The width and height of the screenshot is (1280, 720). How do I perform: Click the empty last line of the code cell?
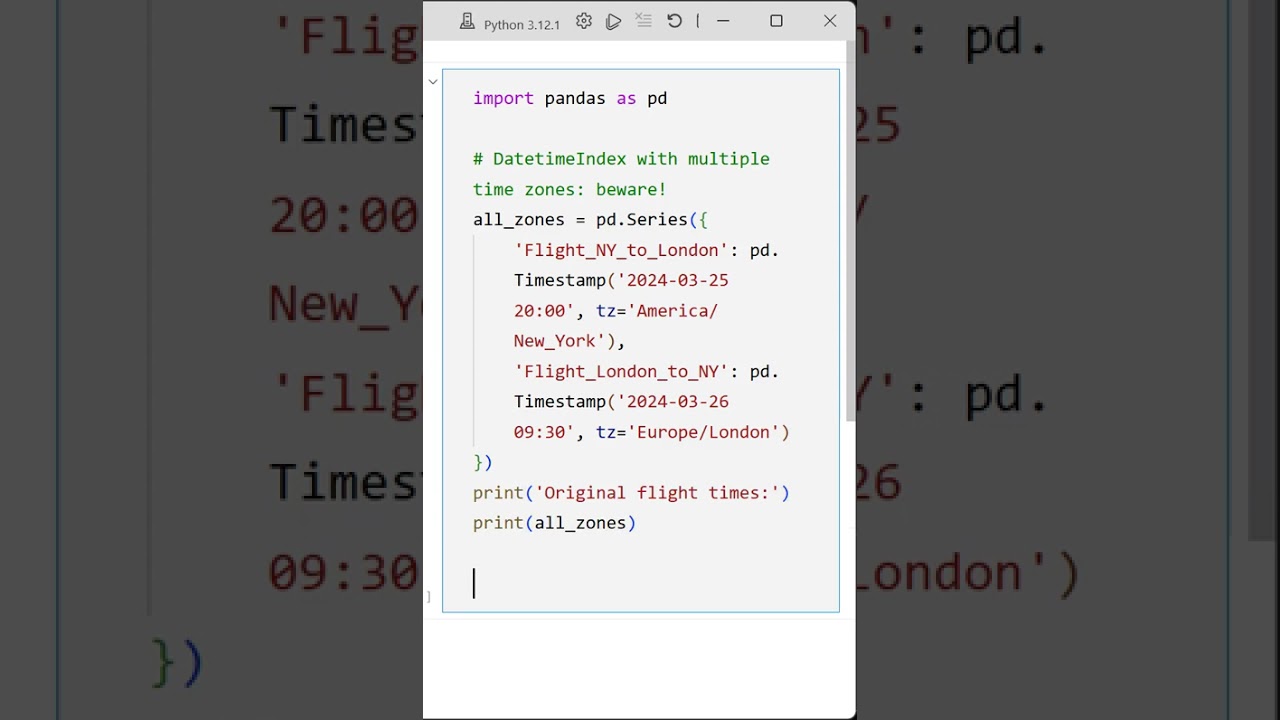pos(640,584)
